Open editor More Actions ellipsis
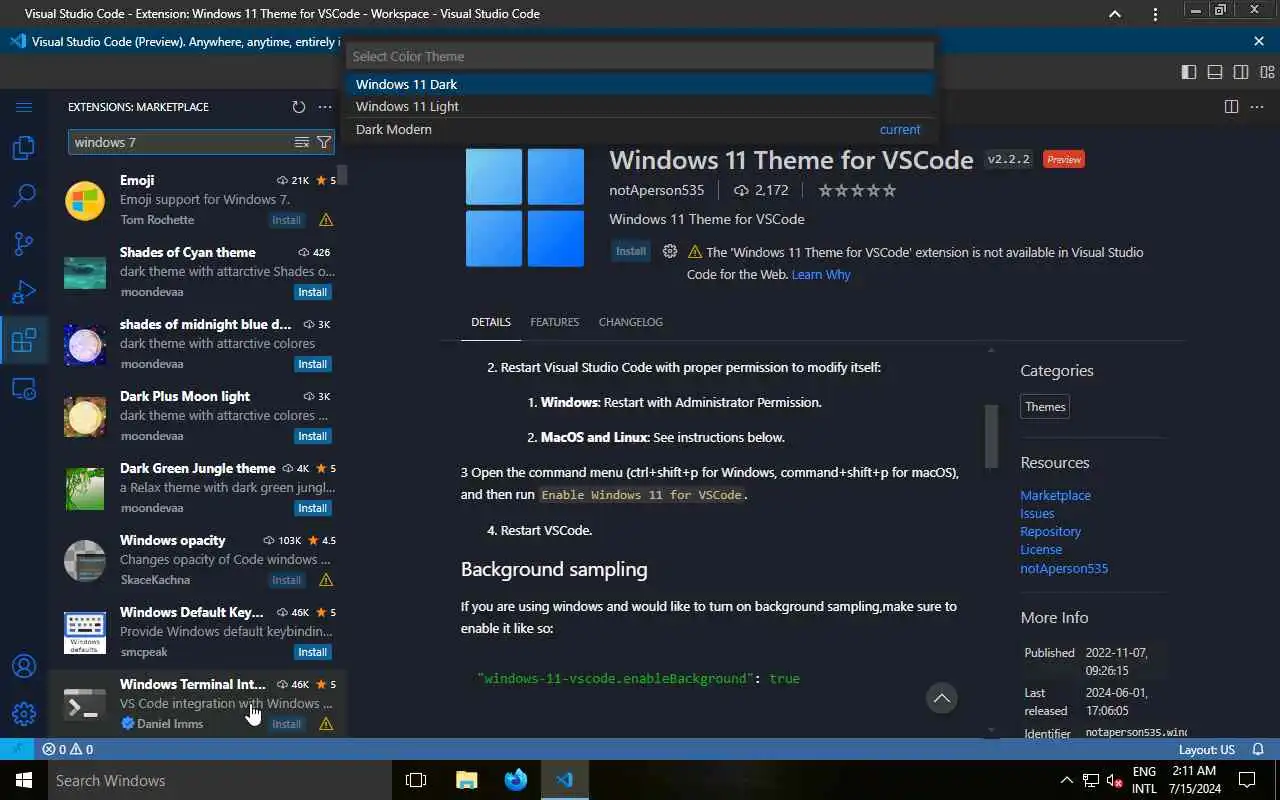1280x800 pixels. tap(1259, 107)
